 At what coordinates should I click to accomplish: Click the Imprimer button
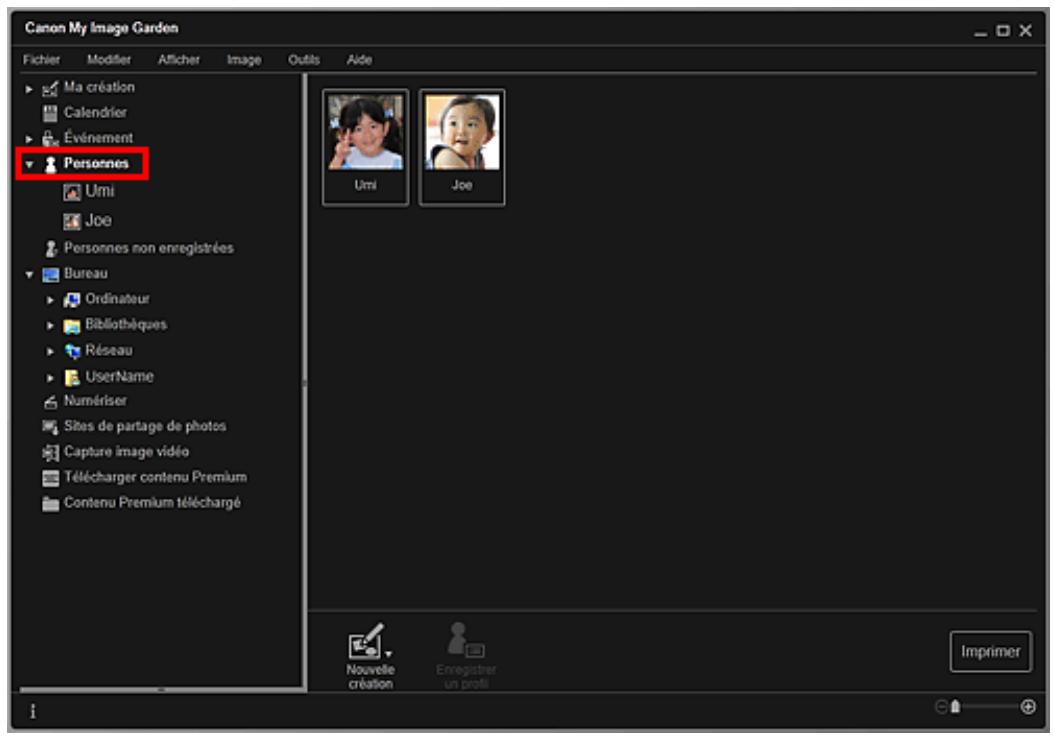click(x=990, y=652)
